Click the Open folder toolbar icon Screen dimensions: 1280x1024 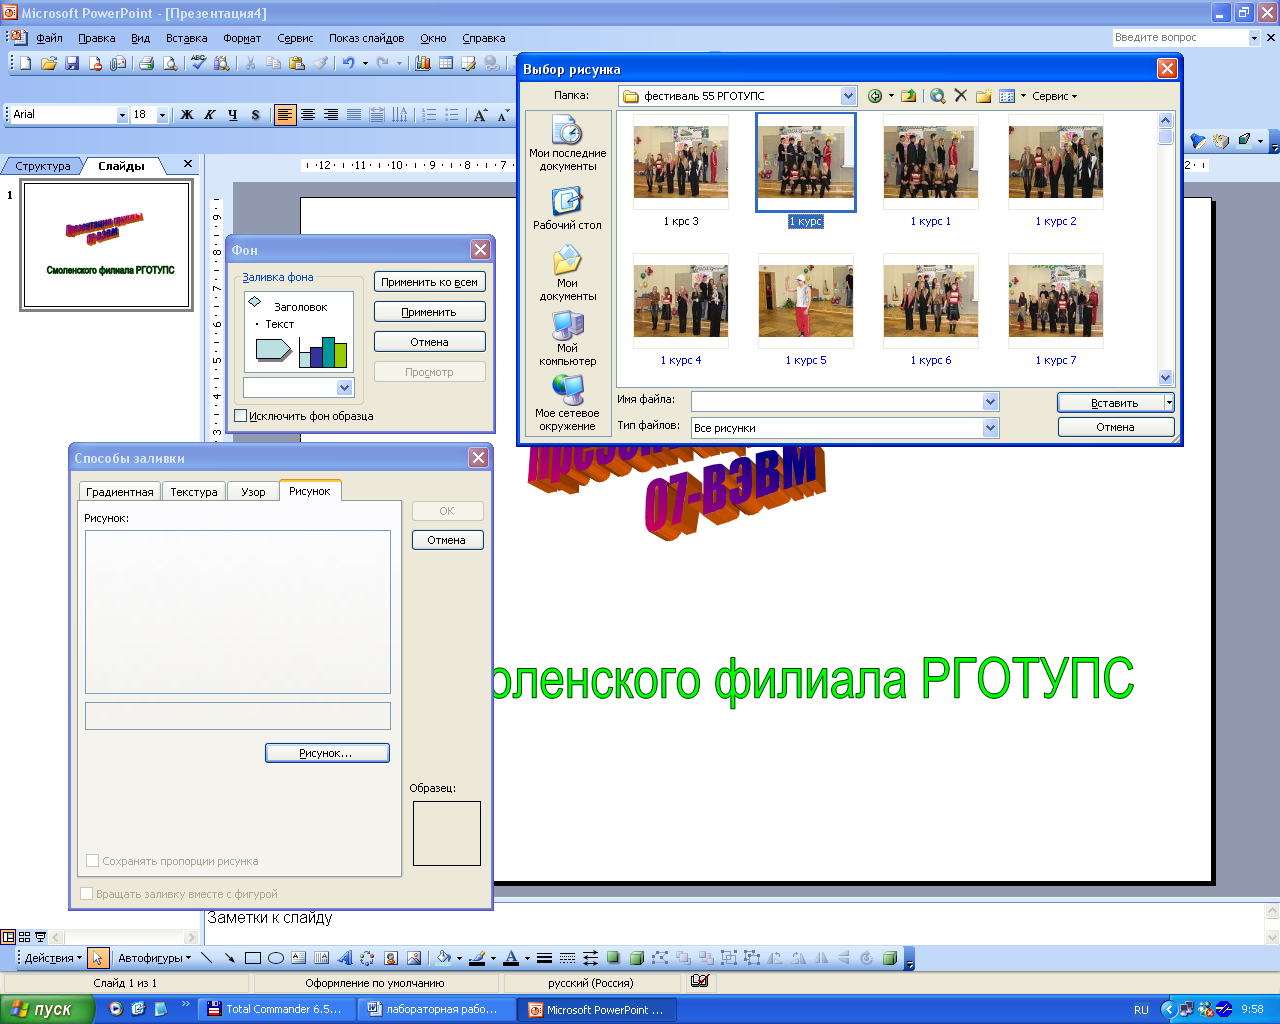48,63
